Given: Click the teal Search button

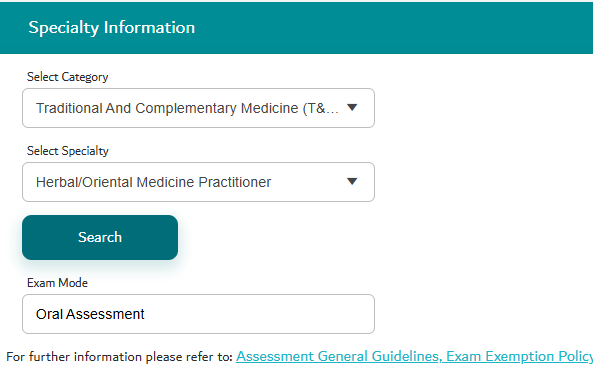Looking at the screenshot, I should point(100,238).
